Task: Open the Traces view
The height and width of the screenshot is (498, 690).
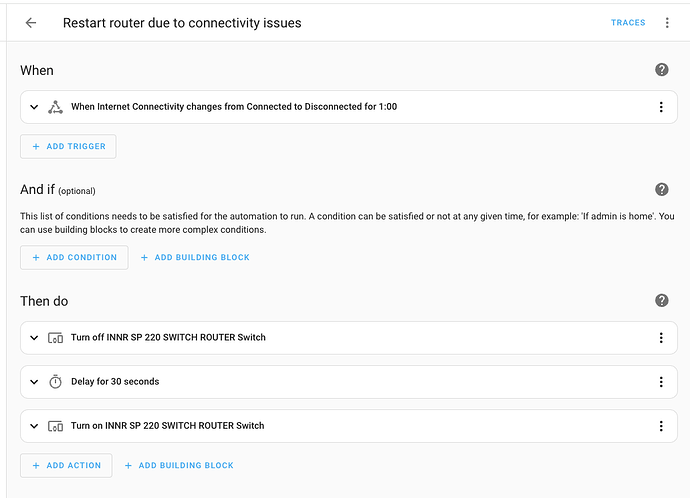Action: 628,23
